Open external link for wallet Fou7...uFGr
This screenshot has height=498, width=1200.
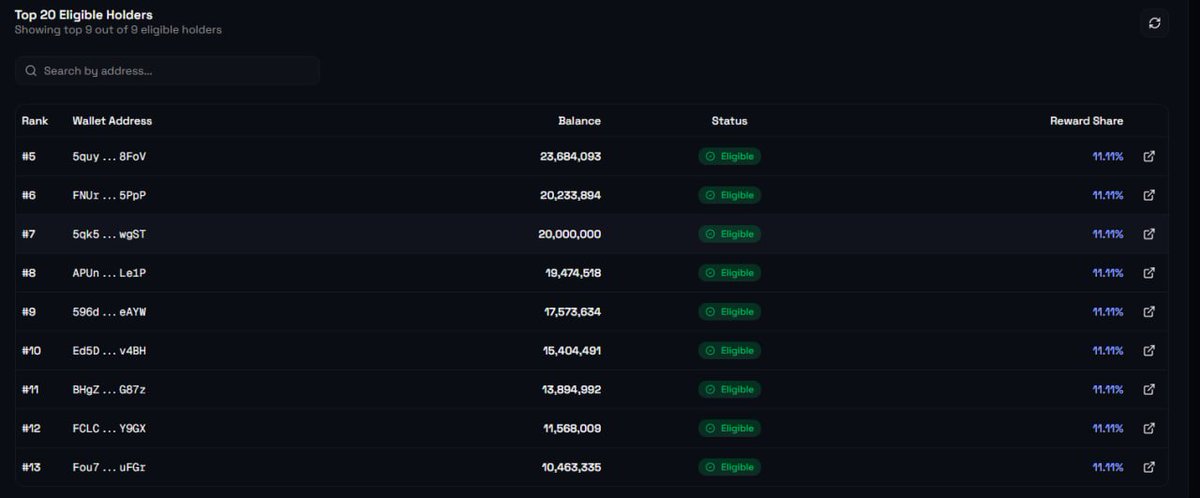click(1149, 467)
